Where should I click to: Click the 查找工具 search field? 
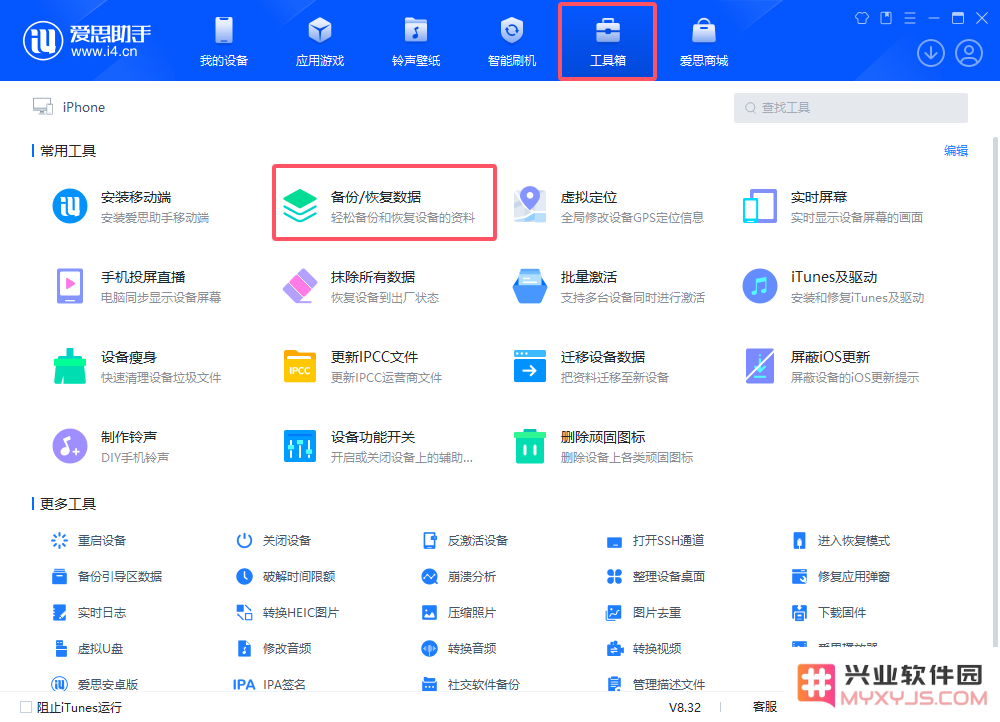[x=850, y=108]
